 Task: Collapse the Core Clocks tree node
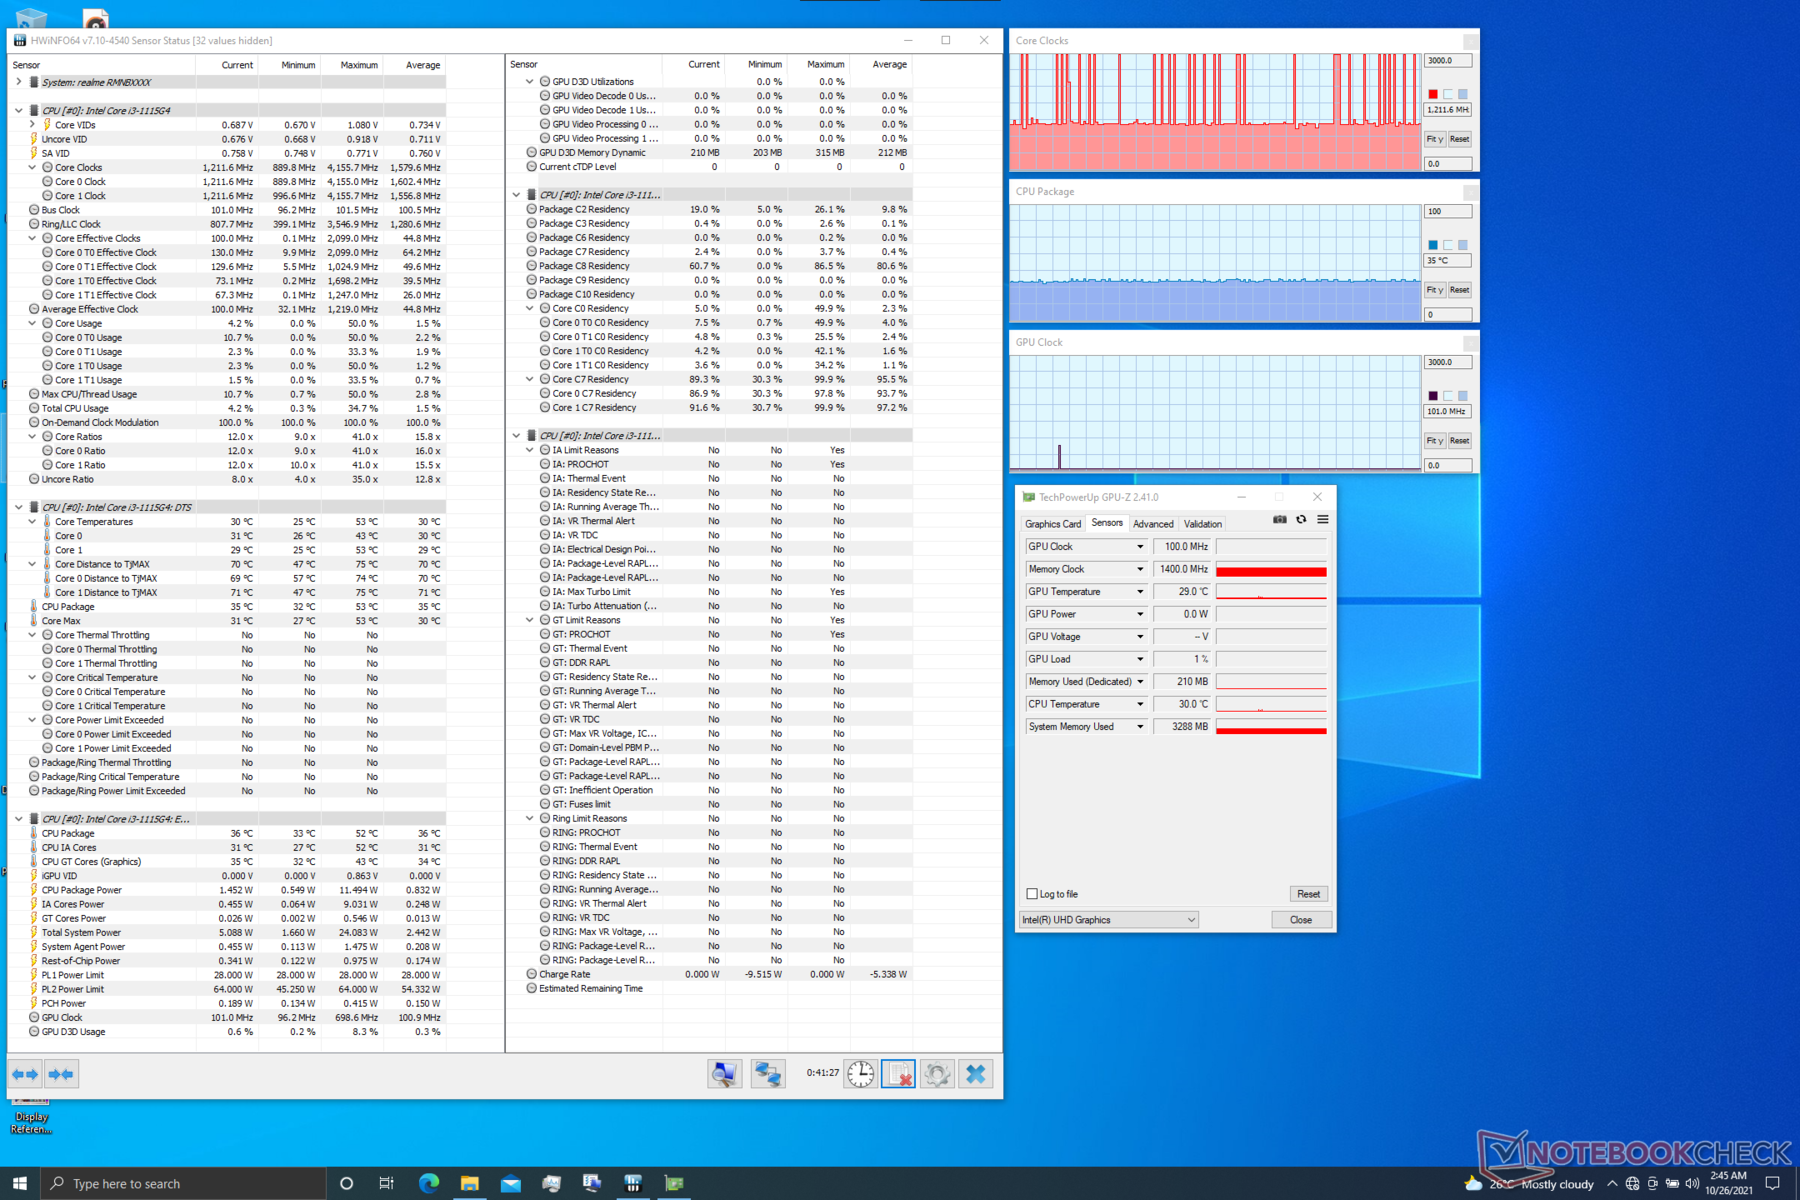point(32,168)
